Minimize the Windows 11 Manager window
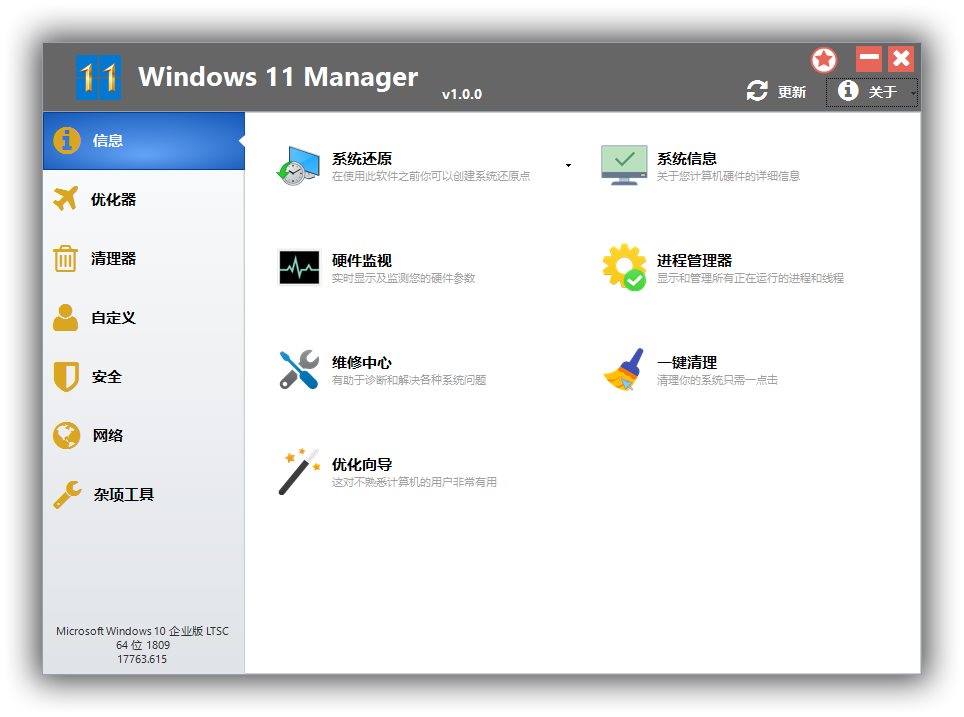 [x=869, y=59]
